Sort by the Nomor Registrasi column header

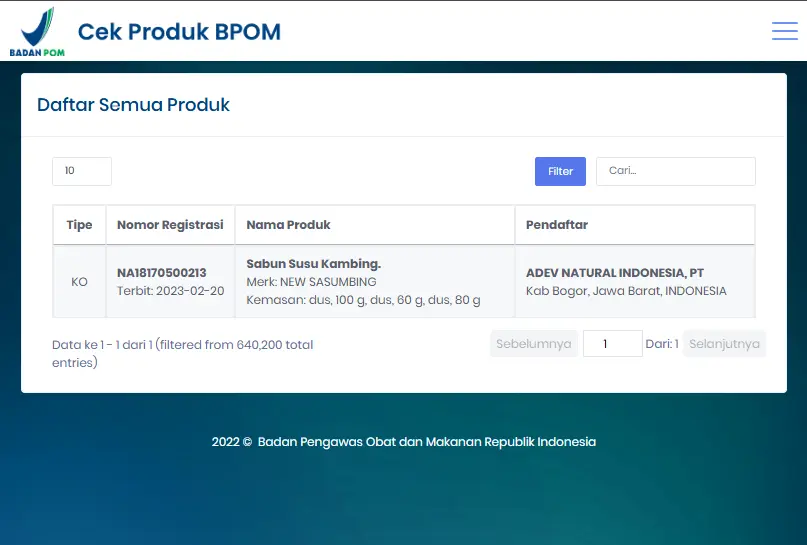[x=170, y=225]
